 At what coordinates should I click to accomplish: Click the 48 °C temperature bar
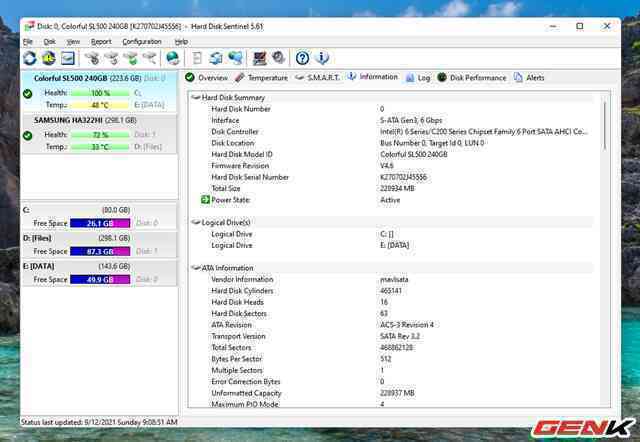coord(100,105)
